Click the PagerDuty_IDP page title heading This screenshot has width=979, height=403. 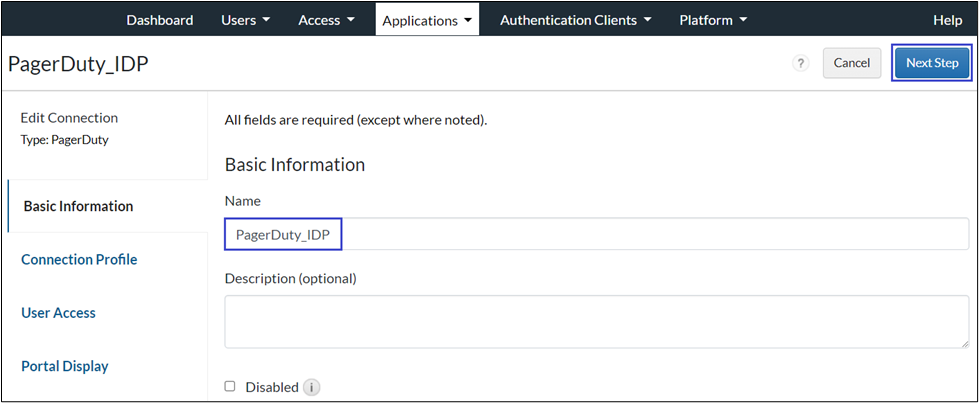(x=79, y=64)
